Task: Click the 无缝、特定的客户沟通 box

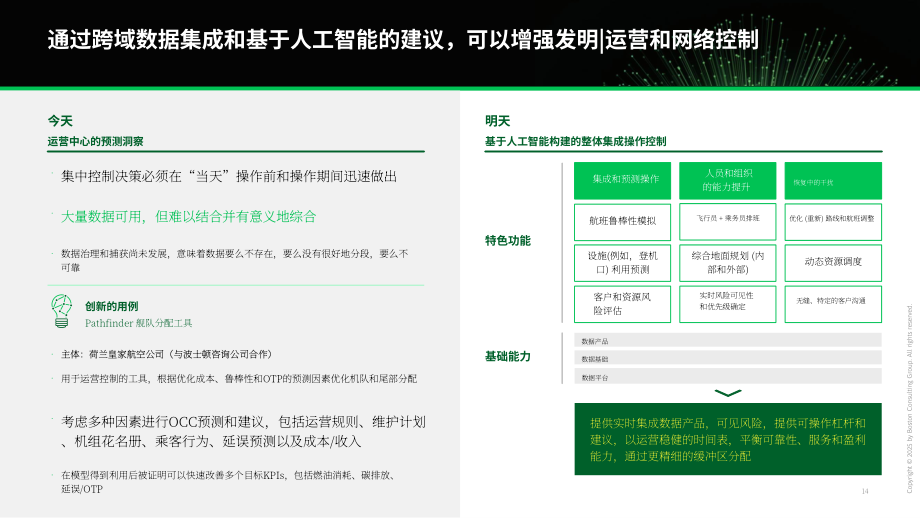Action: 833,304
